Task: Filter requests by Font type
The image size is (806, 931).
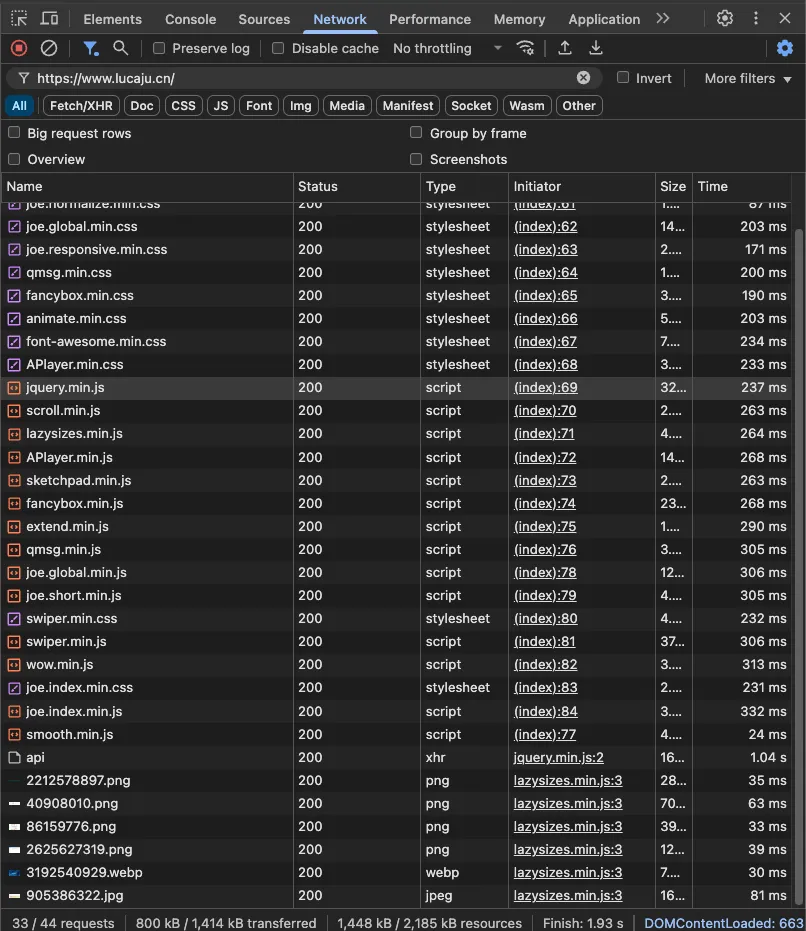Action: (x=259, y=106)
